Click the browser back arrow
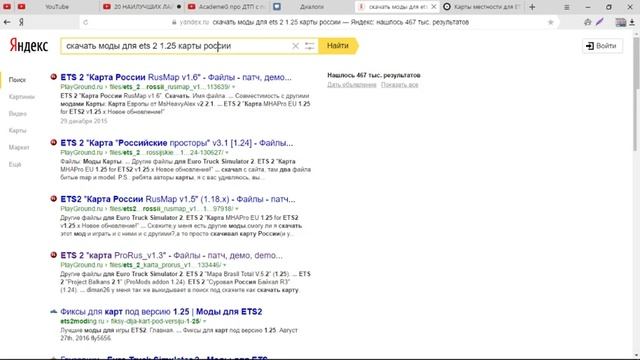The image size is (640, 360). [7, 22]
